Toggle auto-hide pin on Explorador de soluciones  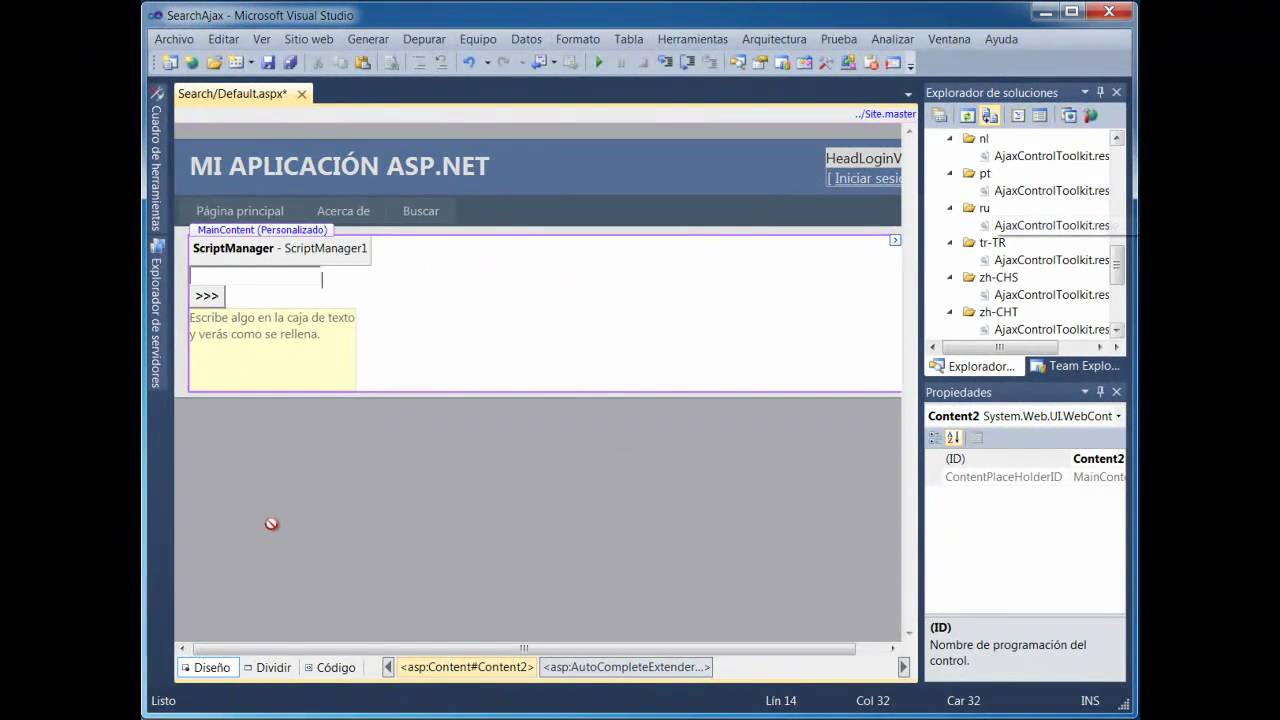[x=1100, y=92]
